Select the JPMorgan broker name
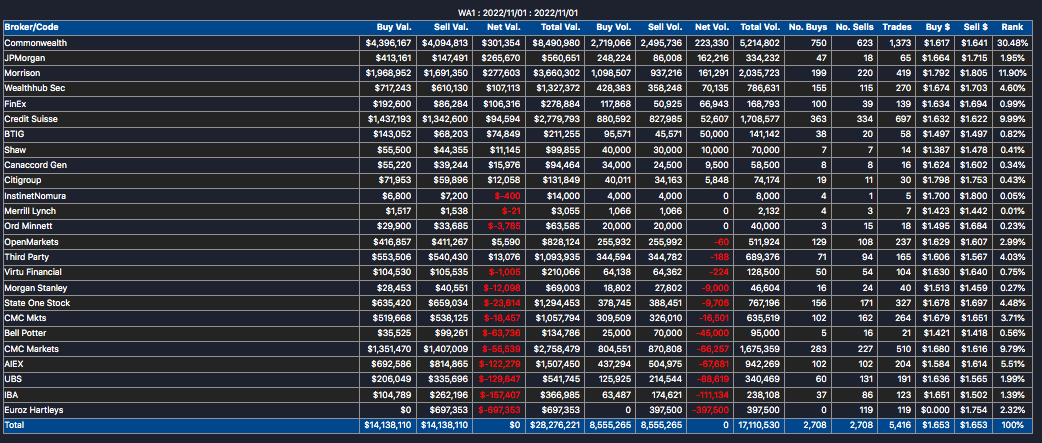 [x=23, y=58]
